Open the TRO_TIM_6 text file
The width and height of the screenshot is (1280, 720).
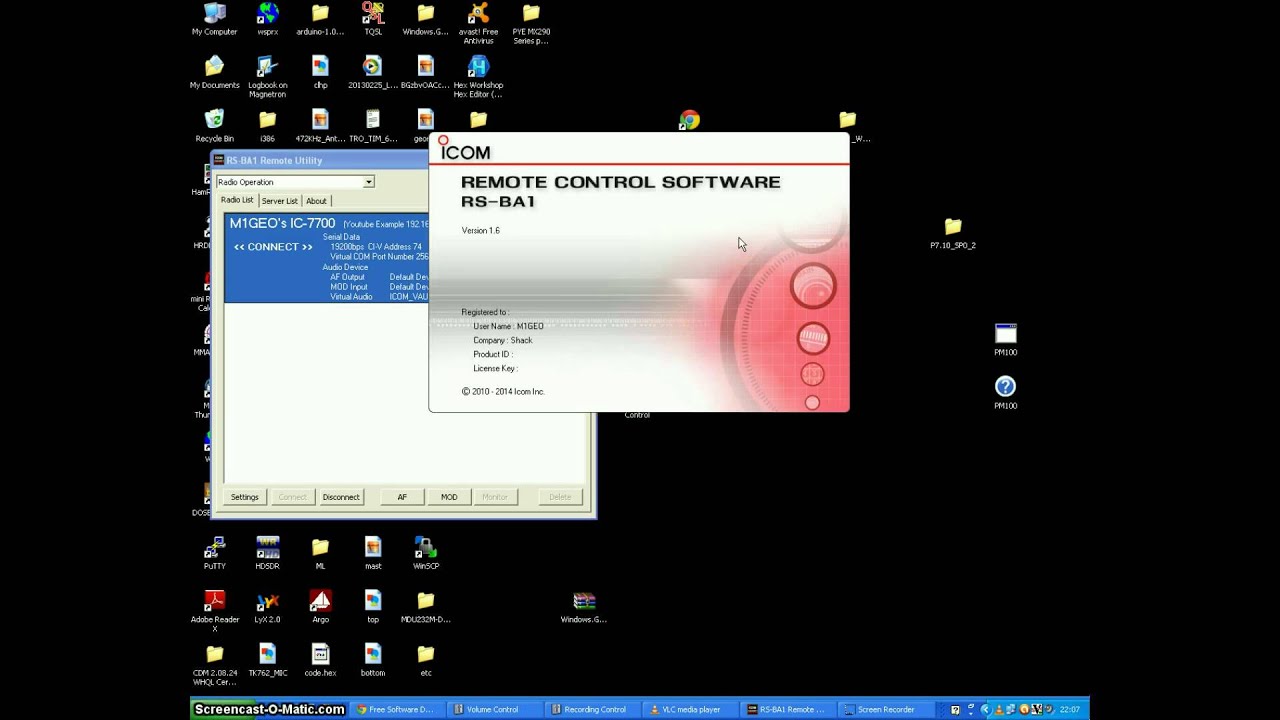point(372,127)
